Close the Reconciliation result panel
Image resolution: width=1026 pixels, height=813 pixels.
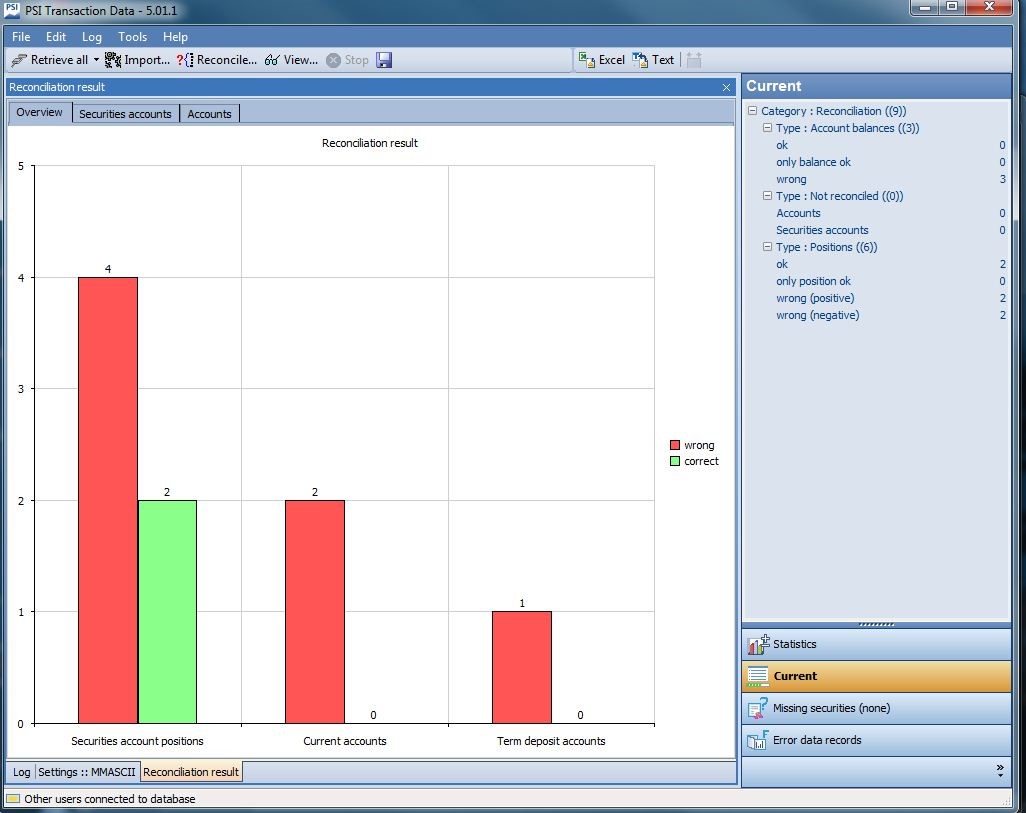(726, 88)
